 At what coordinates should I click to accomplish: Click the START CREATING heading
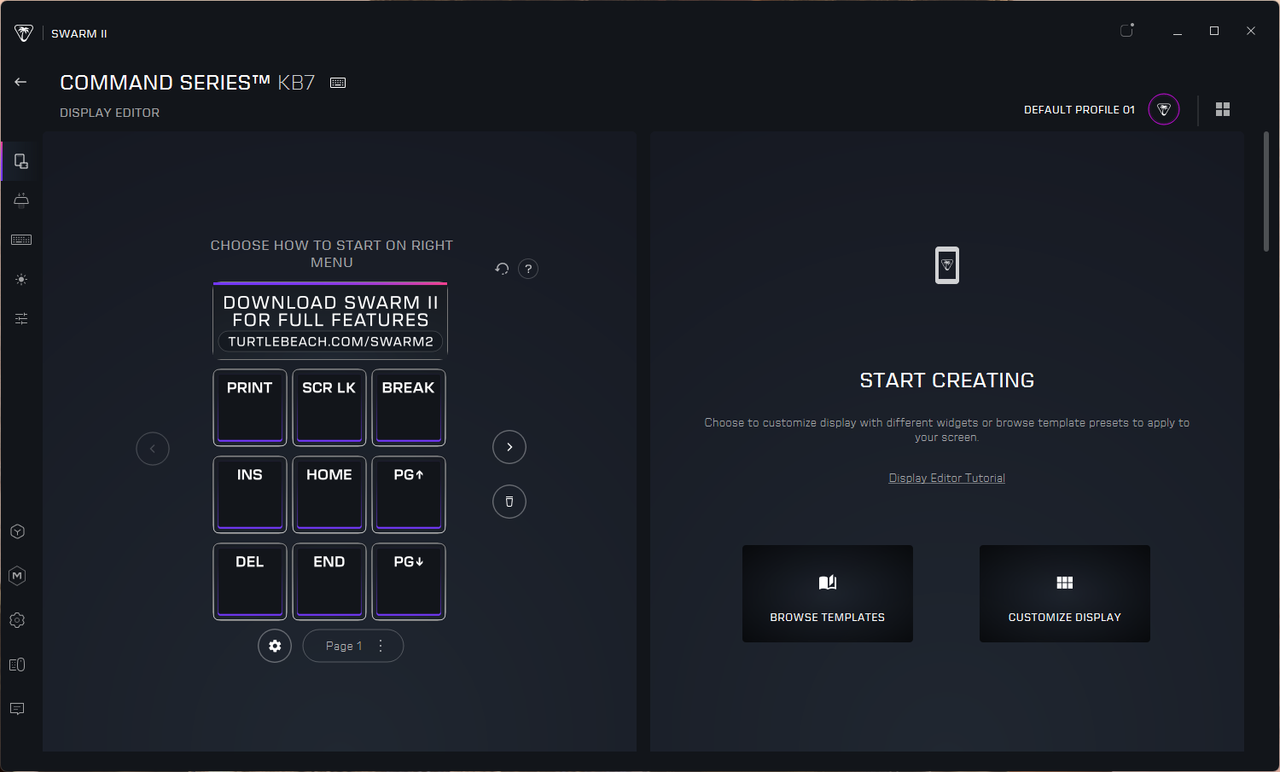coord(947,380)
